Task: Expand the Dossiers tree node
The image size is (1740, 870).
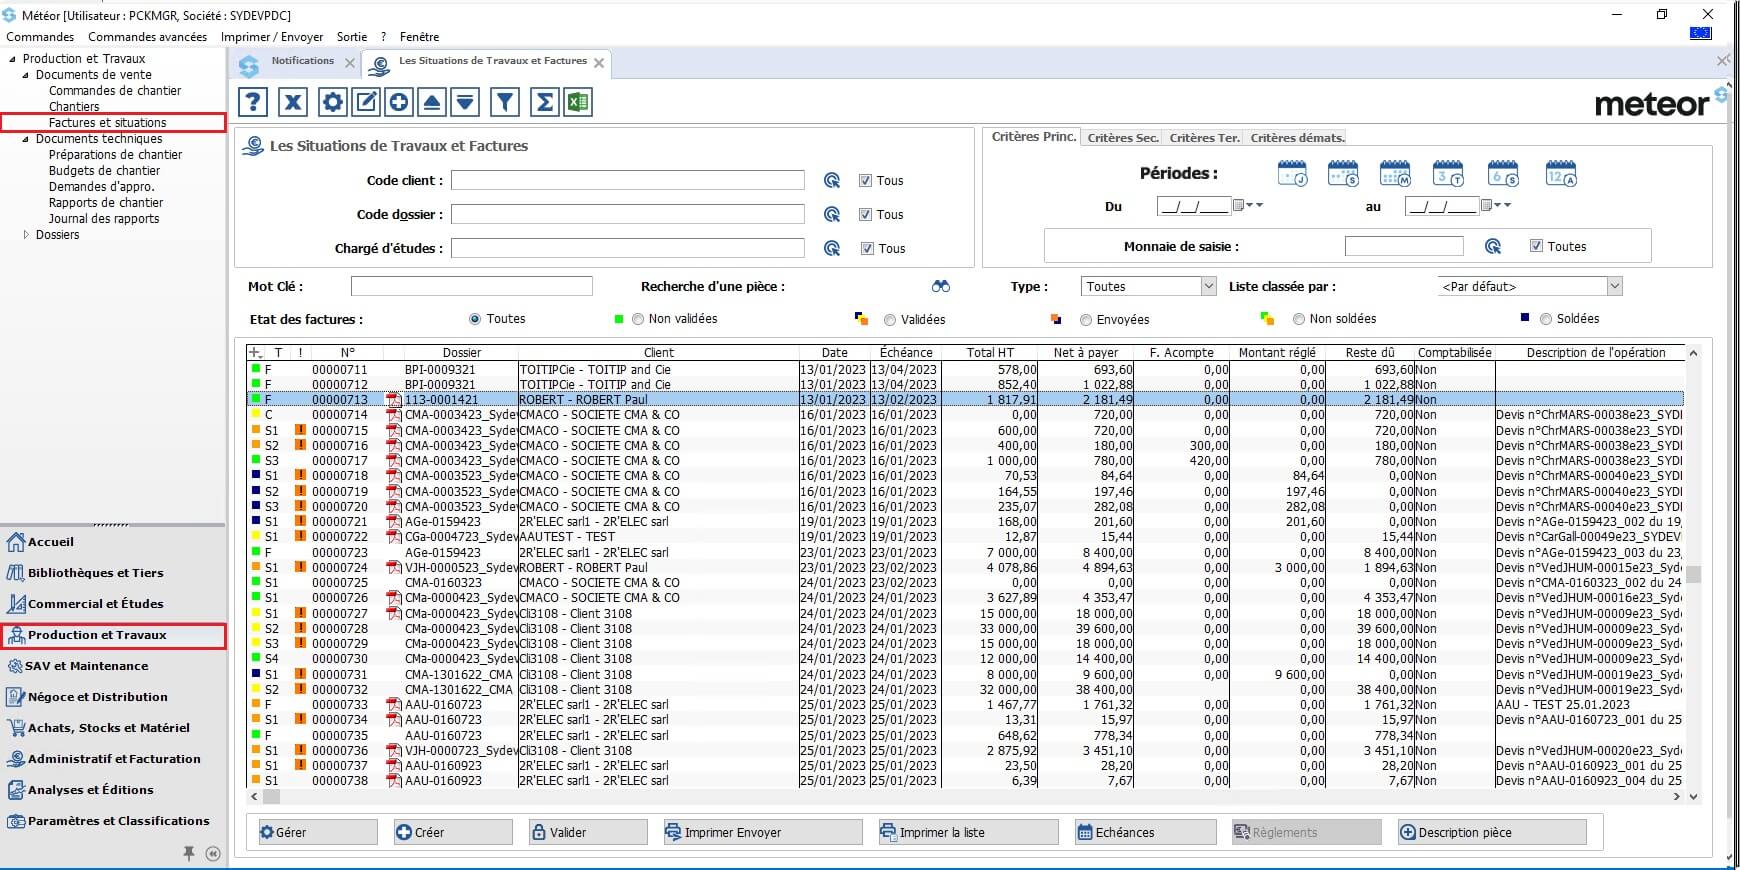Action: click(26, 235)
